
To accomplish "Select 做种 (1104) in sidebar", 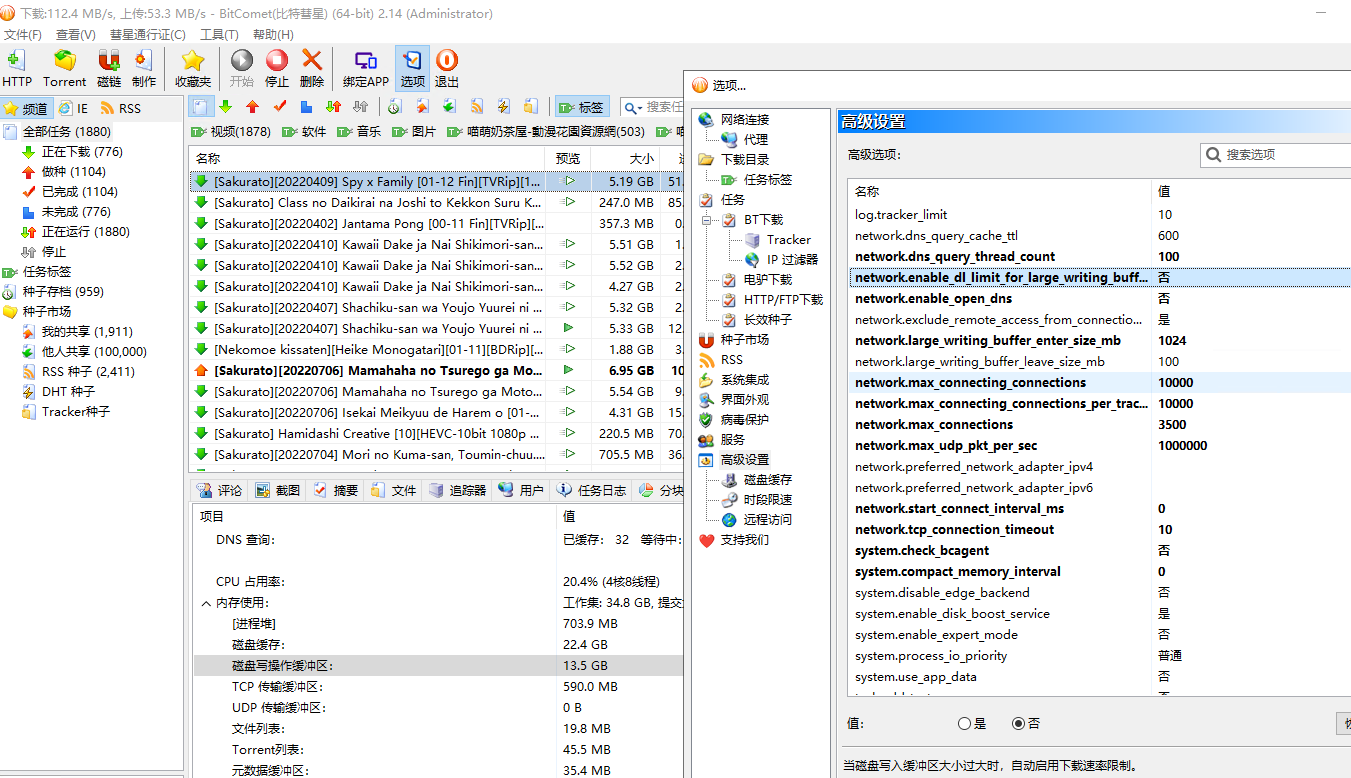I will tap(73, 172).
